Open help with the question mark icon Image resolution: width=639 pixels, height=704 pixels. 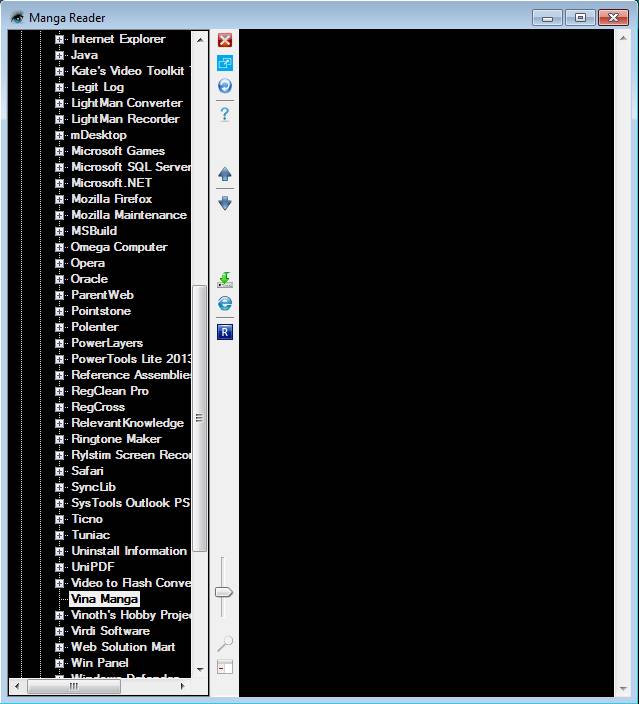coord(225,114)
